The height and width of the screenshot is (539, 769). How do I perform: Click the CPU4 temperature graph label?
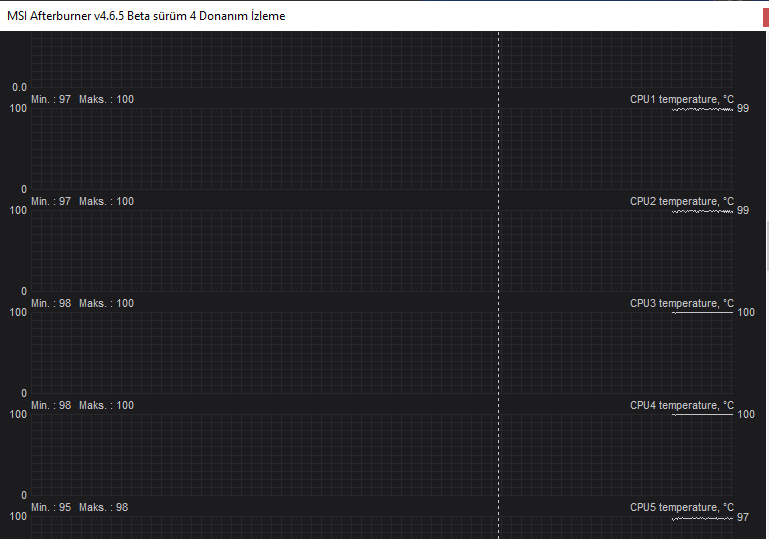682,406
